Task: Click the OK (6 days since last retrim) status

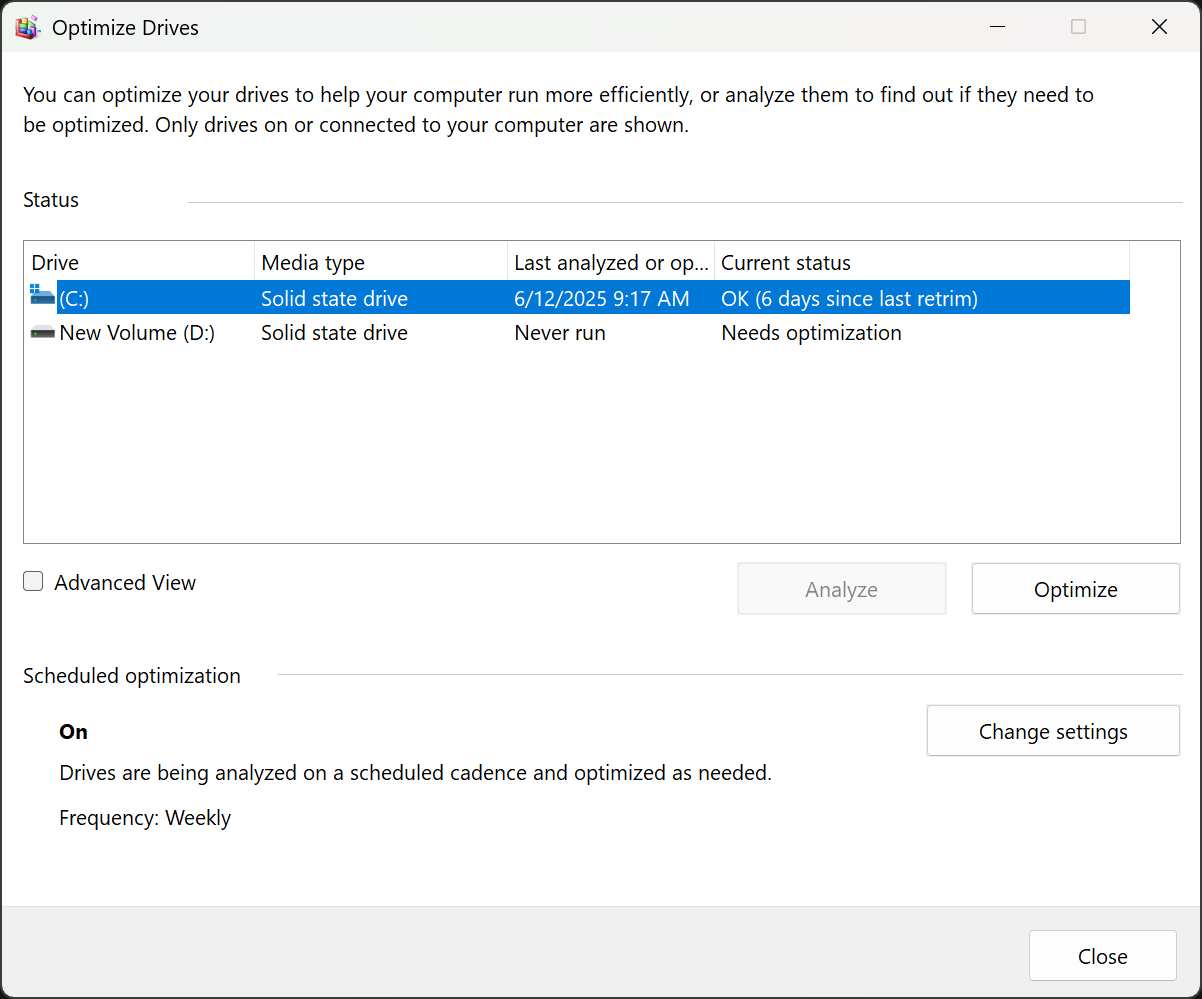Action: 849,299
